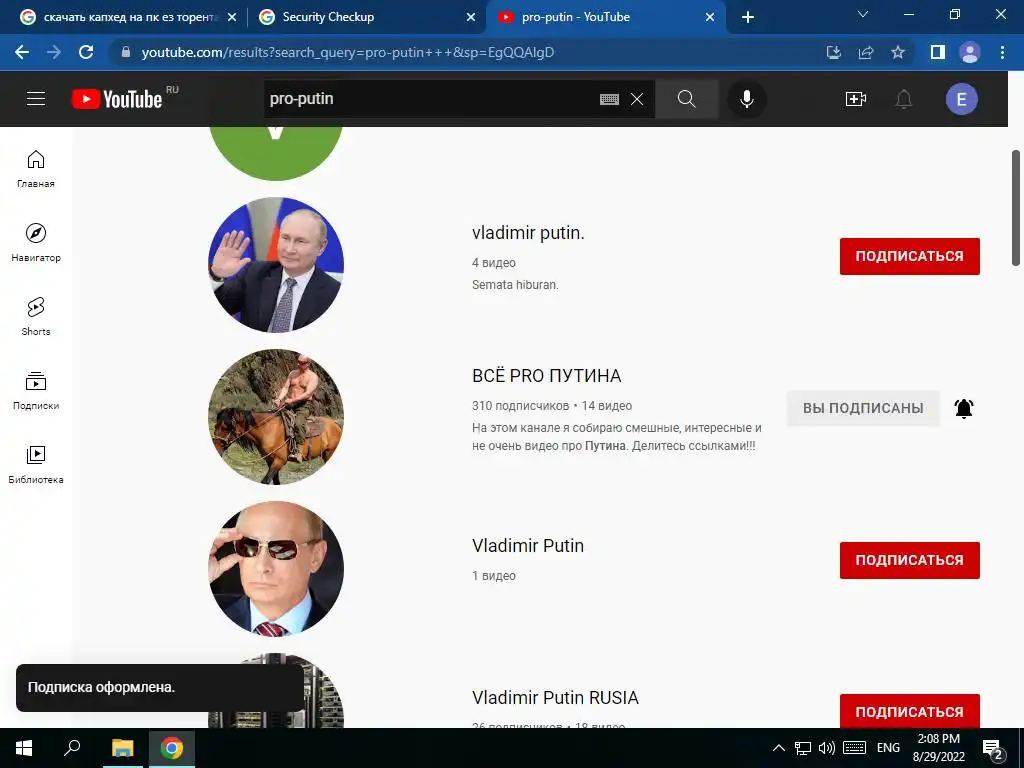Go to Главная in the sidebar
The image size is (1024, 768).
(36, 168)
